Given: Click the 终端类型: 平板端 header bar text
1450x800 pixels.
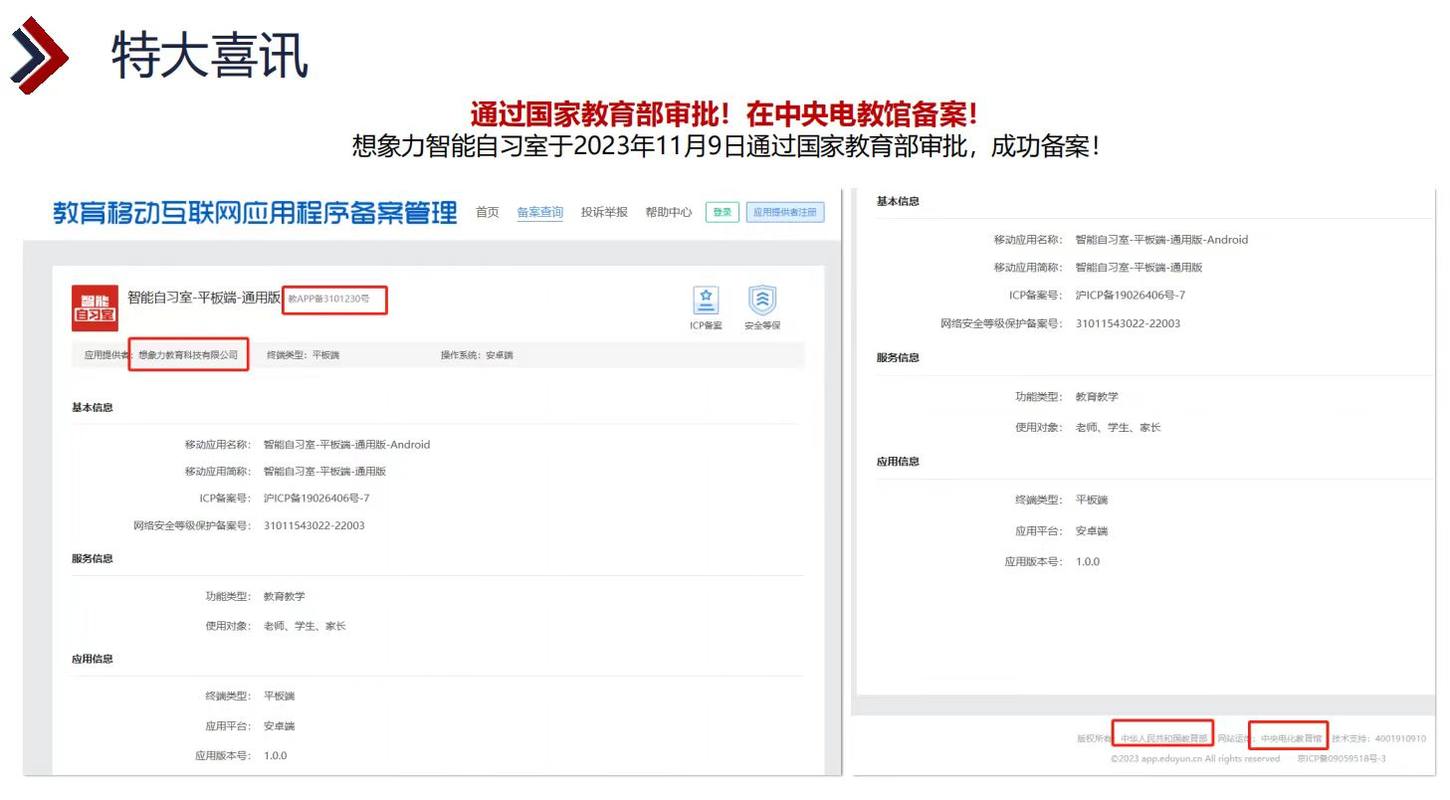Looking at the screenshot, I should coord(303,355).
